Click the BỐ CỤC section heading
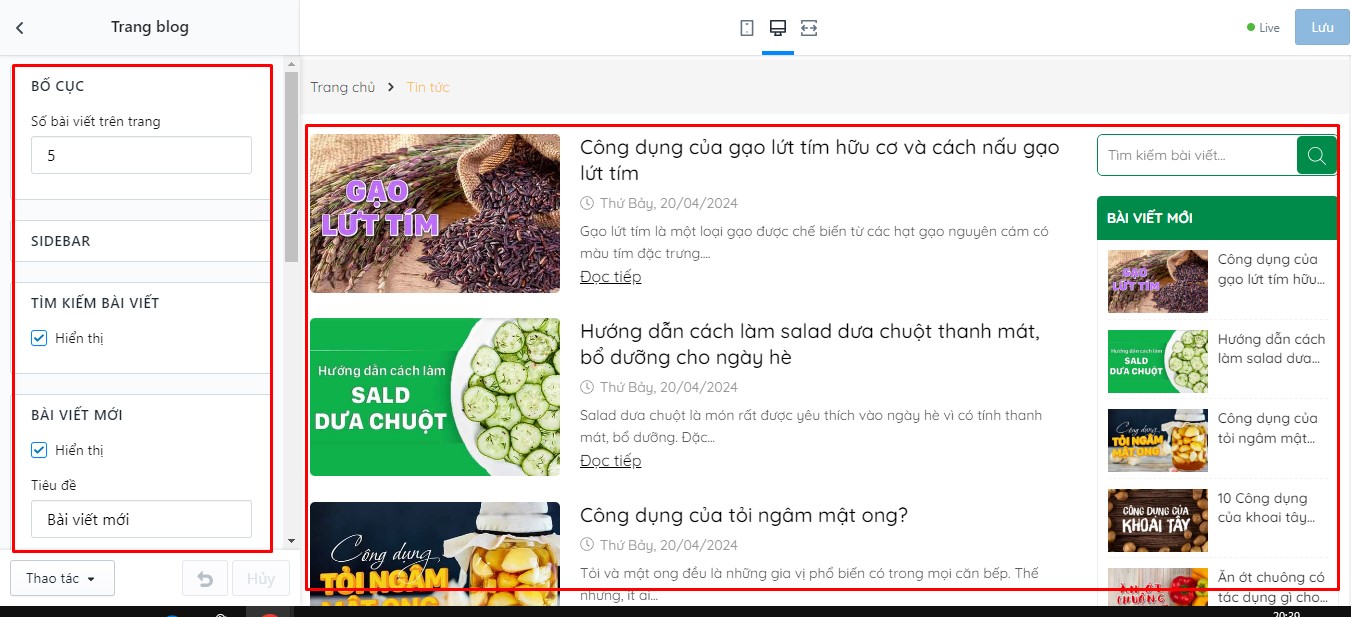1351x617 pixels. pos(58,86)
